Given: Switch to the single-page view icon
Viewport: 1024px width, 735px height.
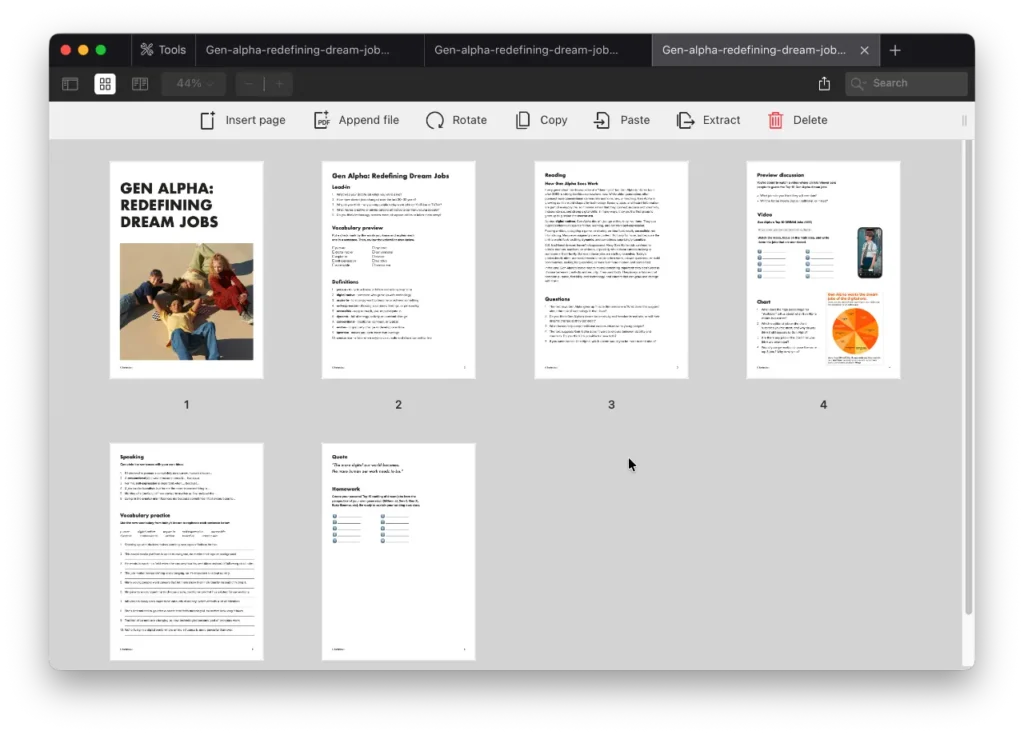Looking at the screenshot, I should tap(139, 84).
